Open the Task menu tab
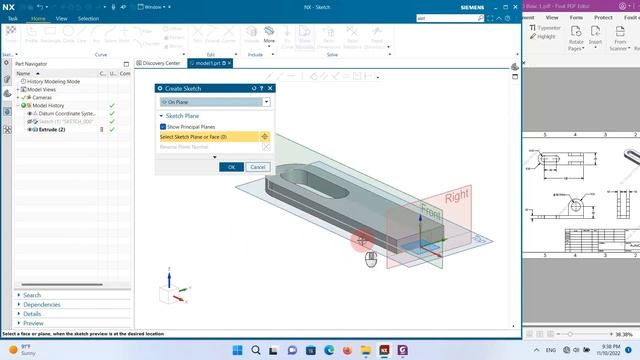 coord(13,18)
